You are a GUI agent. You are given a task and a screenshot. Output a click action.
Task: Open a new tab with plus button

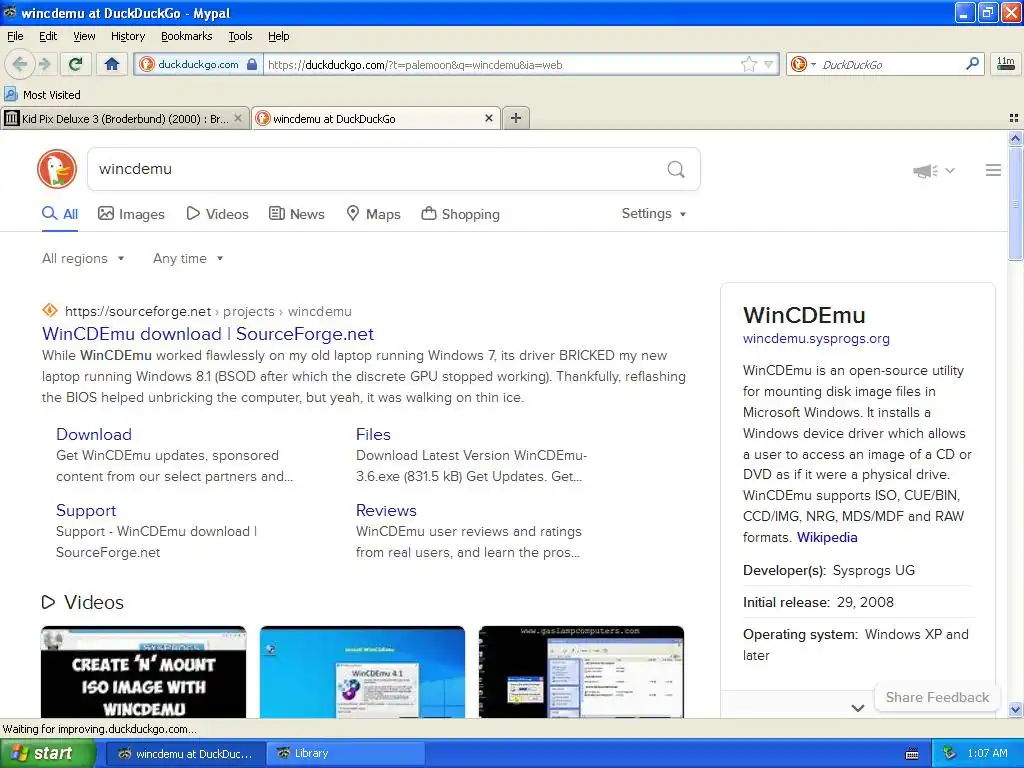tap(515, 118)
